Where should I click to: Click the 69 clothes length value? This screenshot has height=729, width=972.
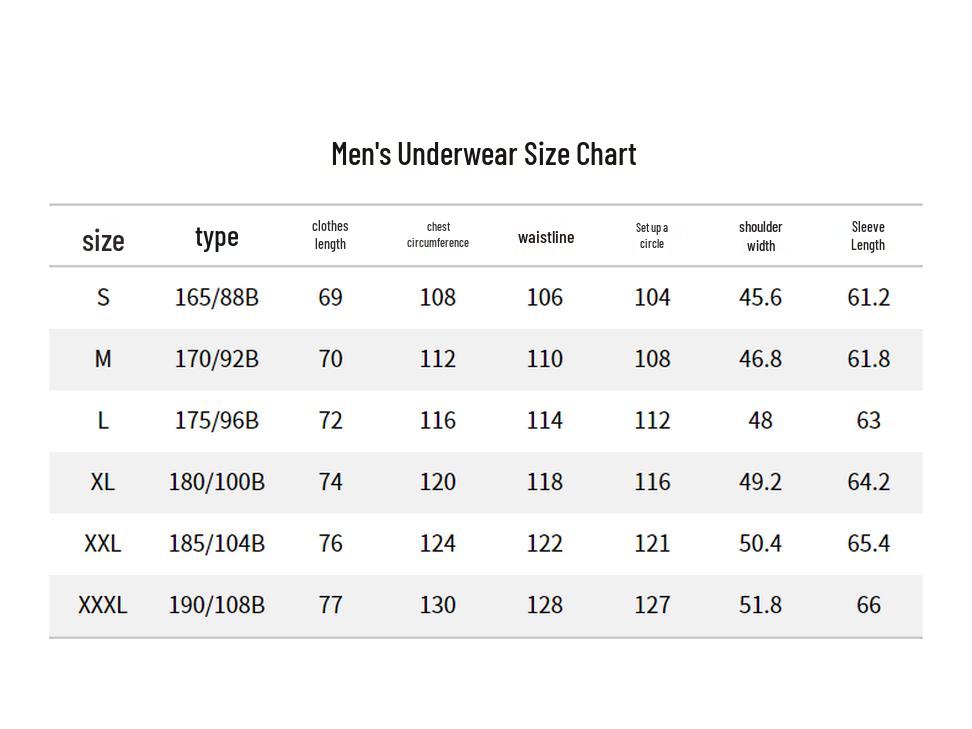pyautogui.click(x=330, y=297)
